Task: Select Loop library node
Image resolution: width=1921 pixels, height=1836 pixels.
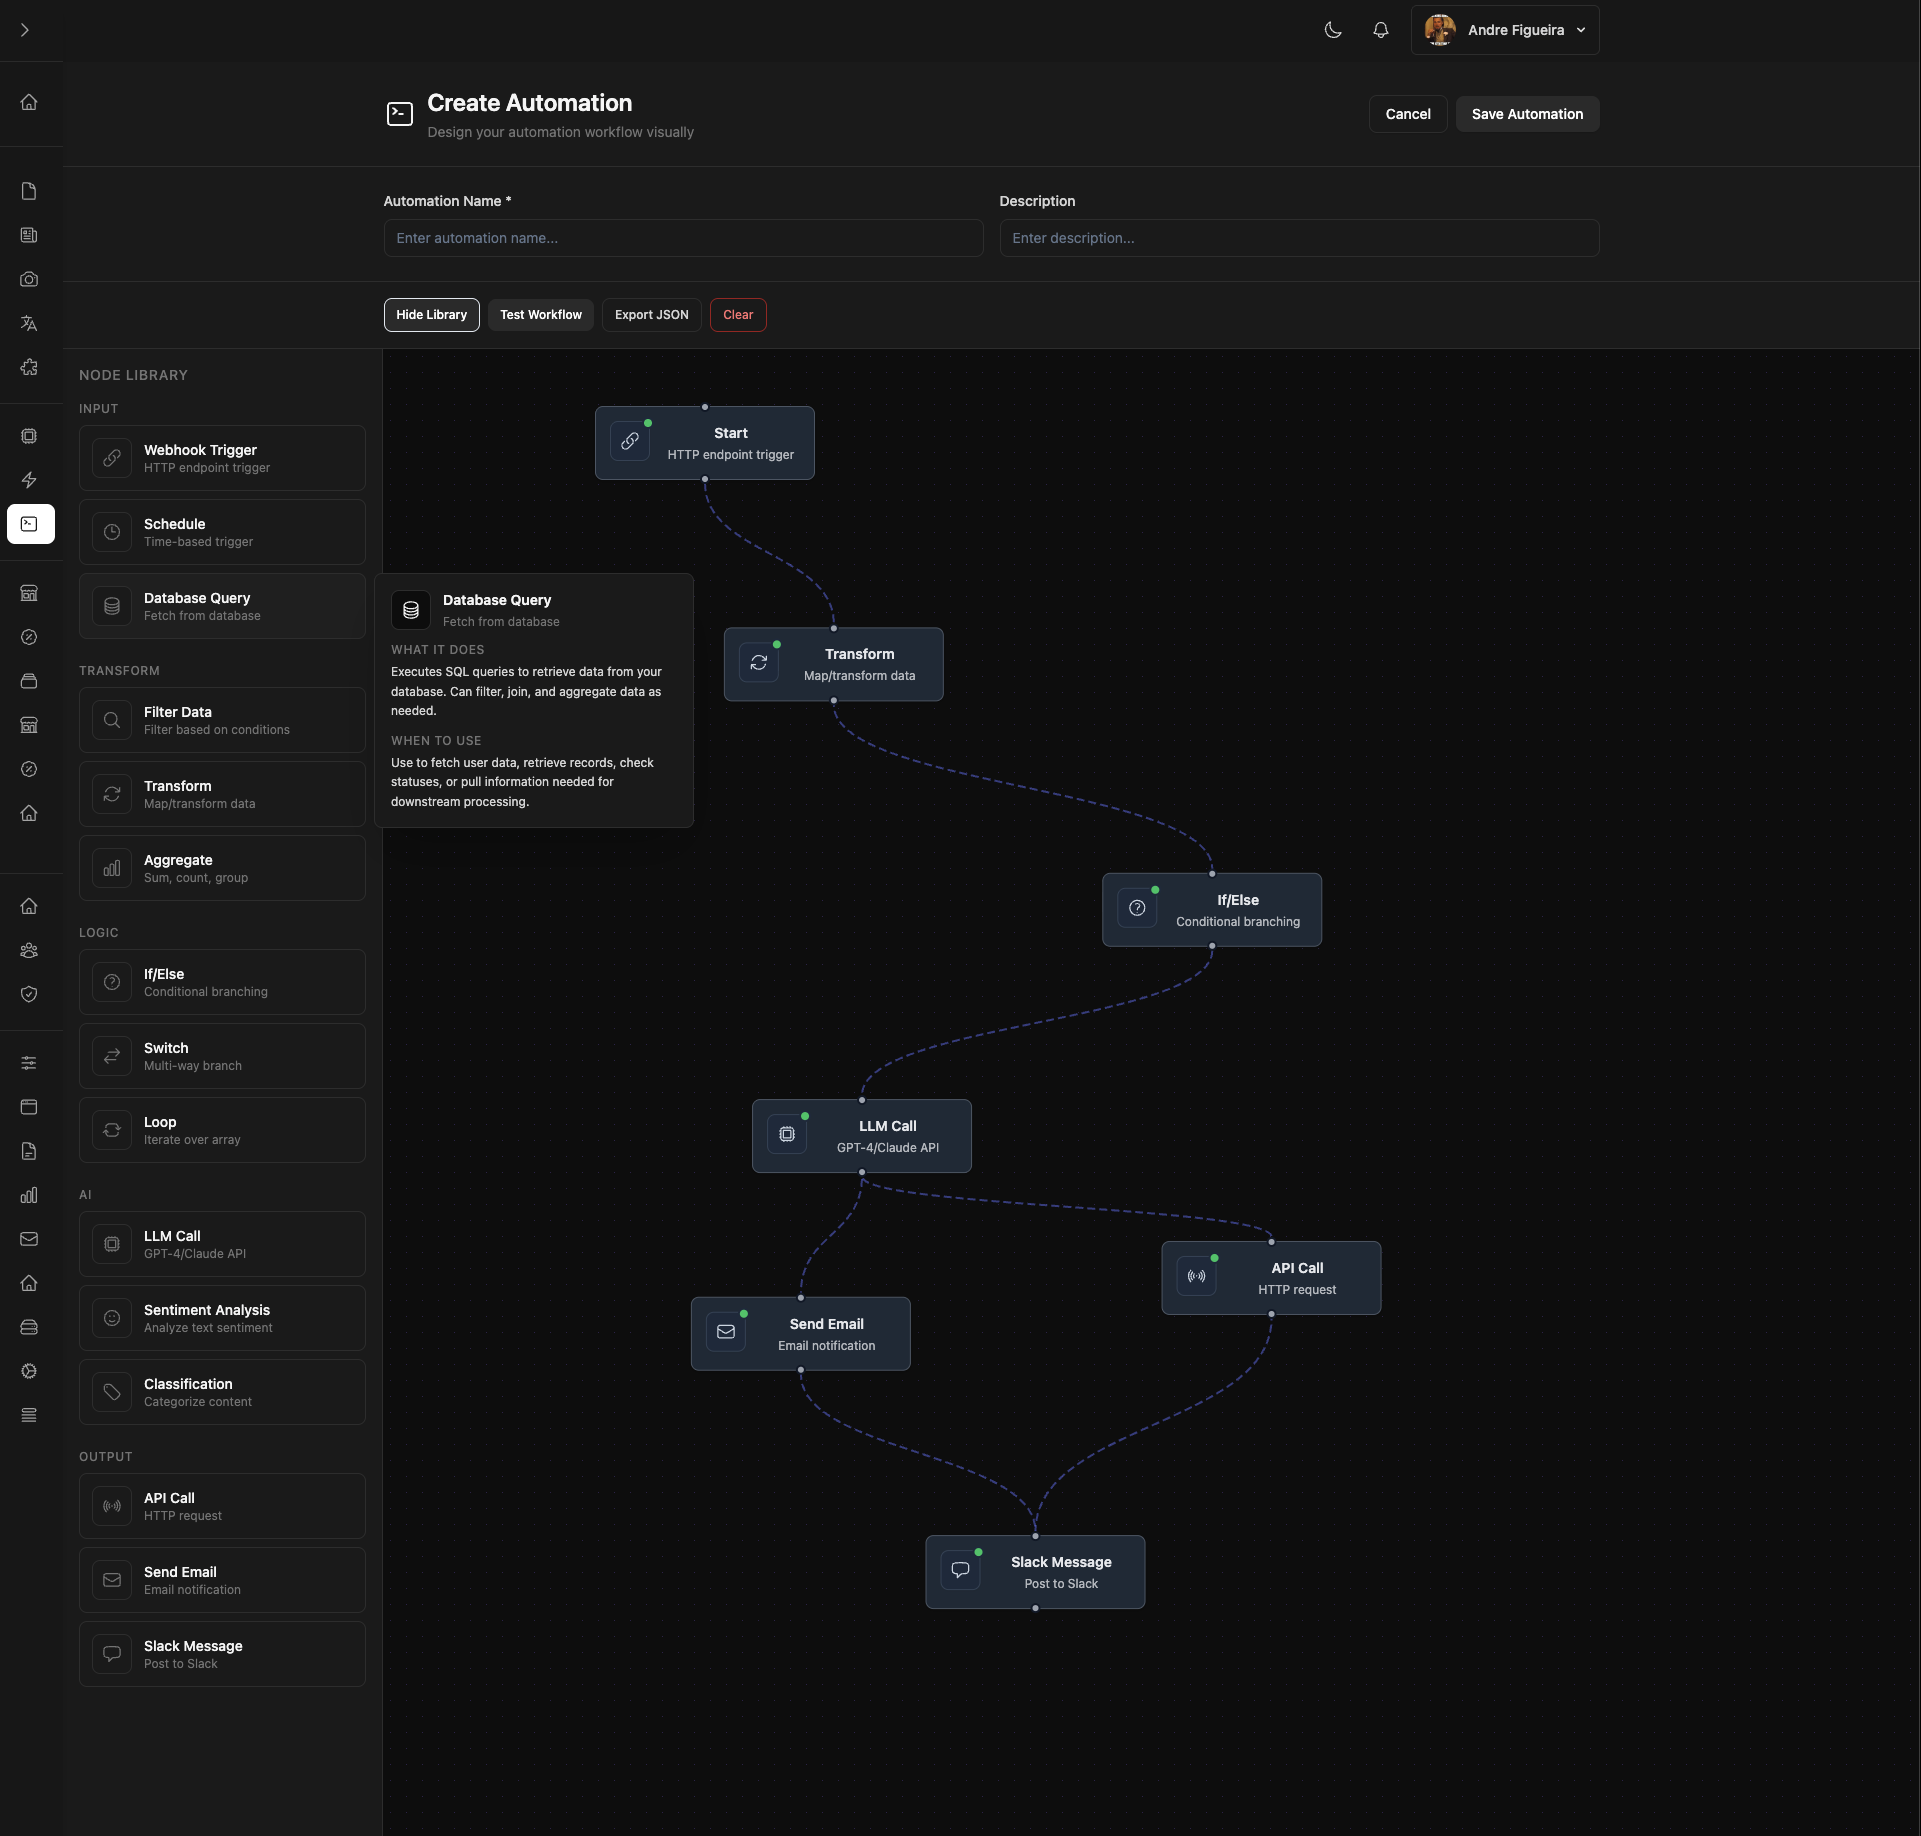Action: (x=222, y=1130)
